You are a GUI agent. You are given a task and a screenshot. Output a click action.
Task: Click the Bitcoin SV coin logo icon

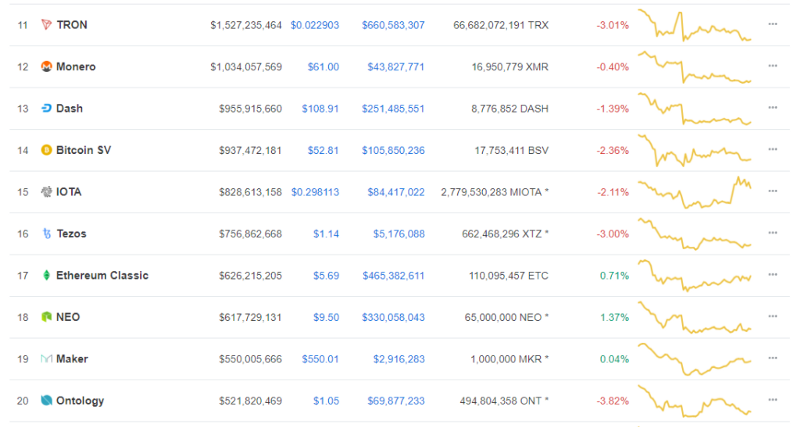click(x=46, y=150)
